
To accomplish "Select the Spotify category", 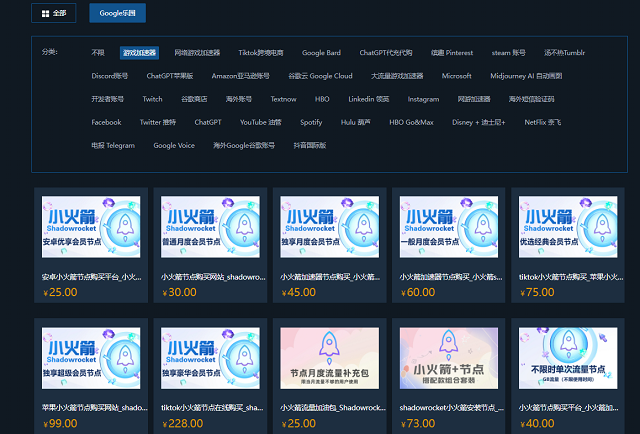I will click(311, 122).
